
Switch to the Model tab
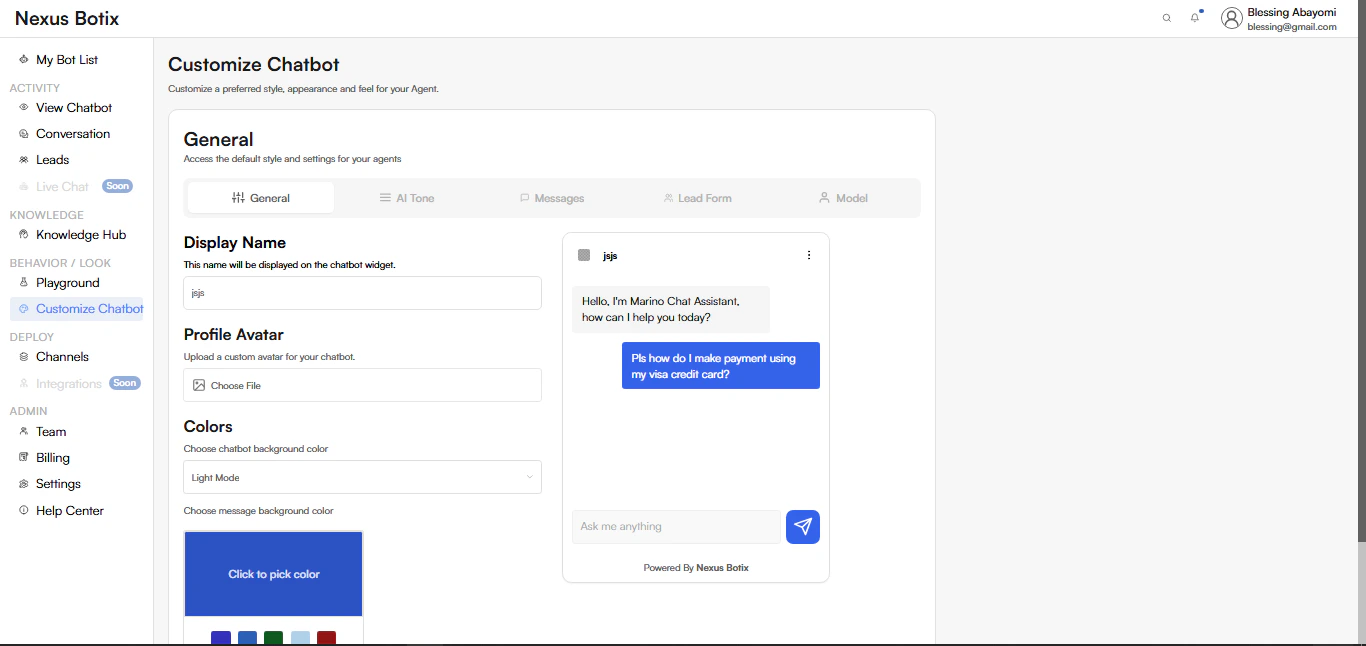tap(843, 198)
